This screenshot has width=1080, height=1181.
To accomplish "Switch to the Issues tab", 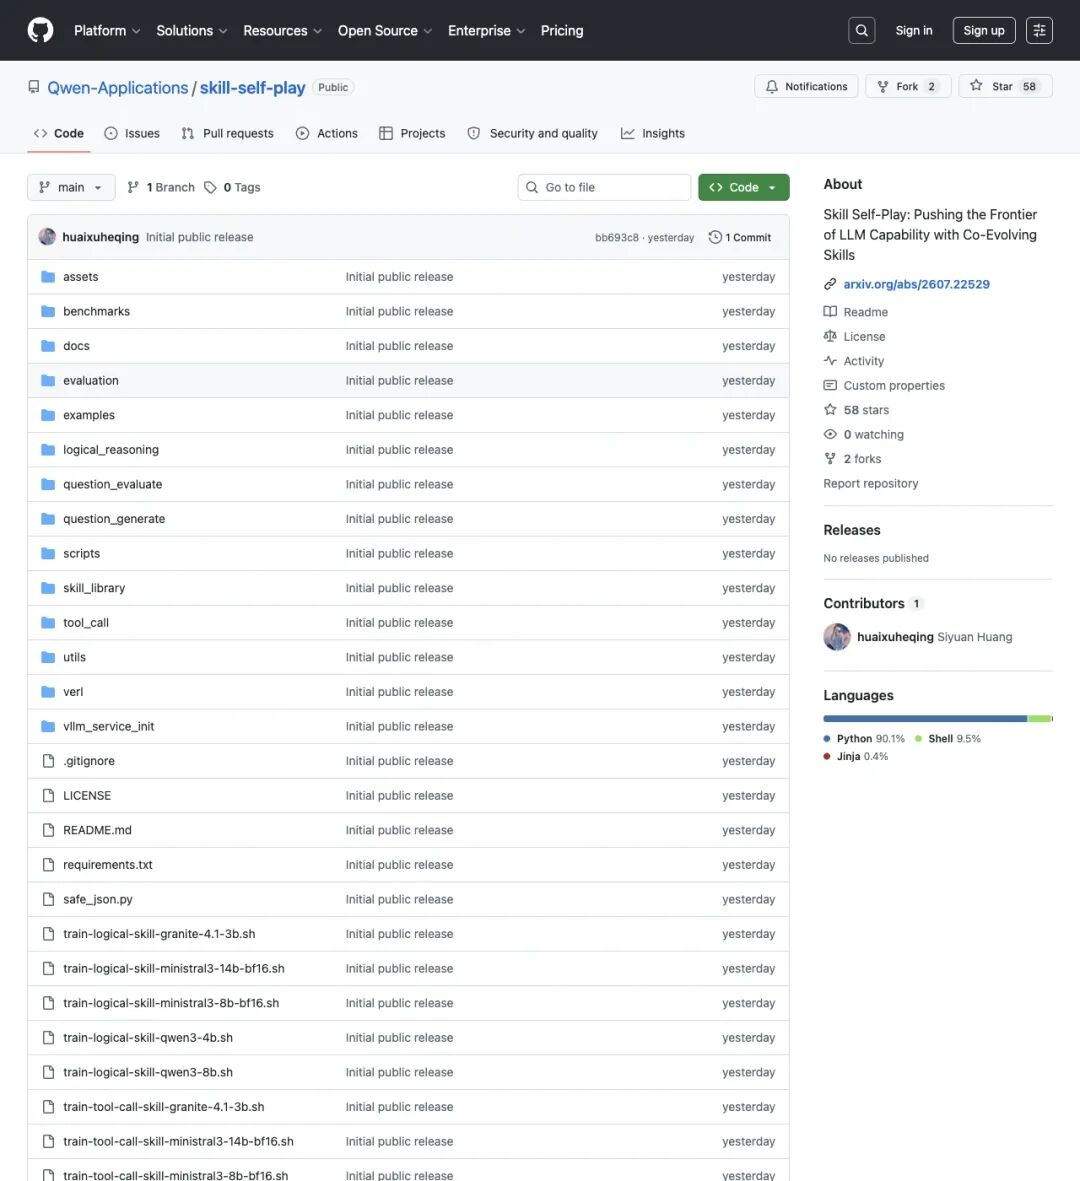I will [x=132, y=133].
